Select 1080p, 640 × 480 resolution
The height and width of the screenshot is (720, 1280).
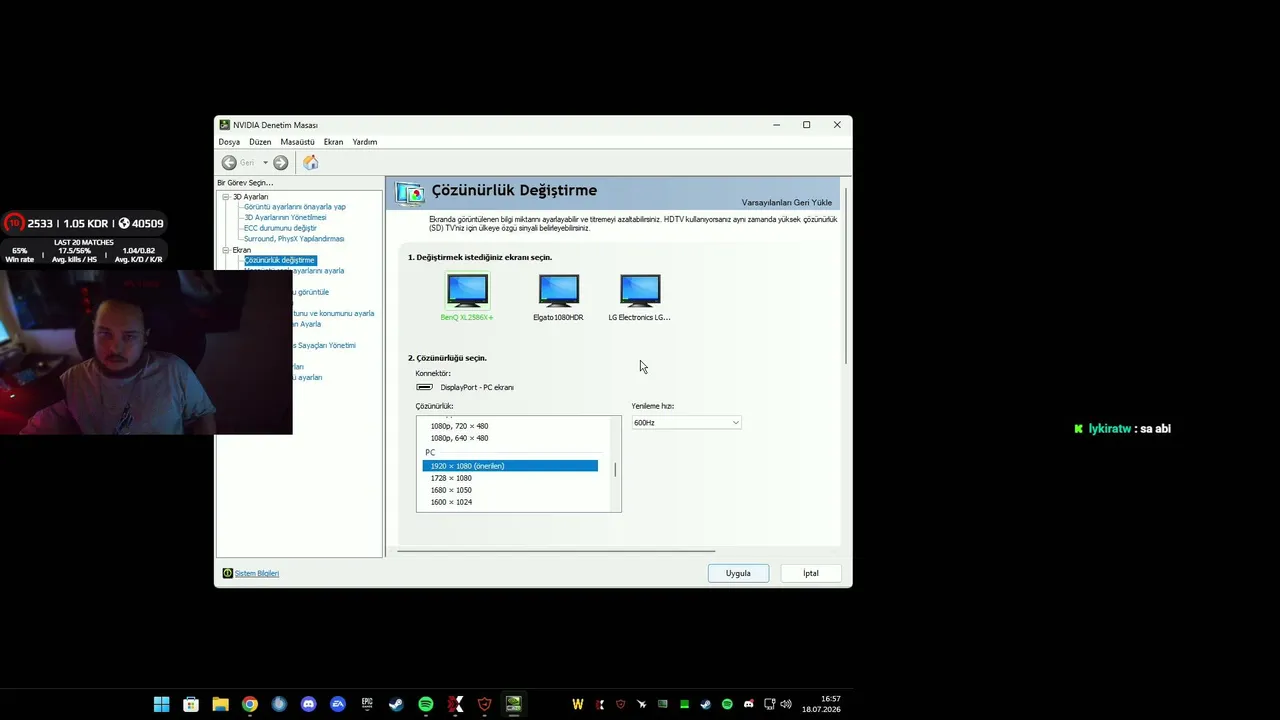459,438
